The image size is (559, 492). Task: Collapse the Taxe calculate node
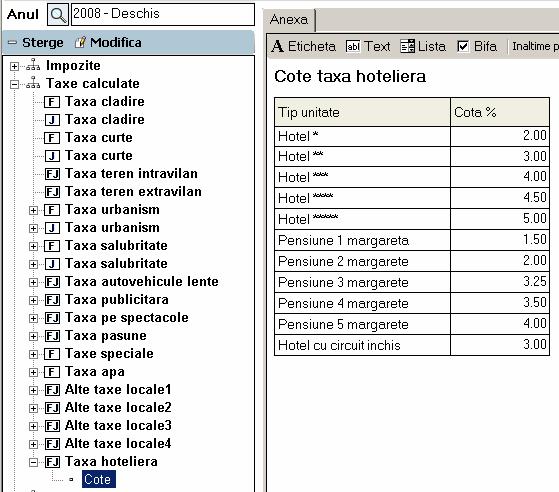point(14,84)
